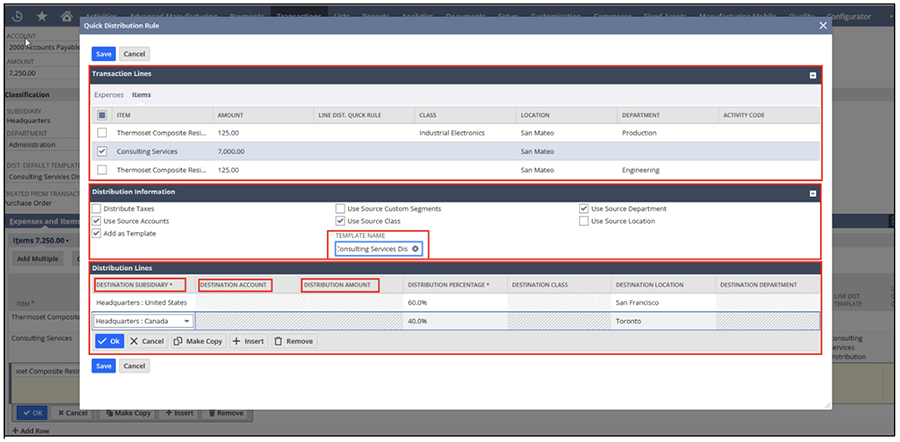Collapse the Distribution Information section
This screenshot has height=442, width=900.
(x=812, y=192)
